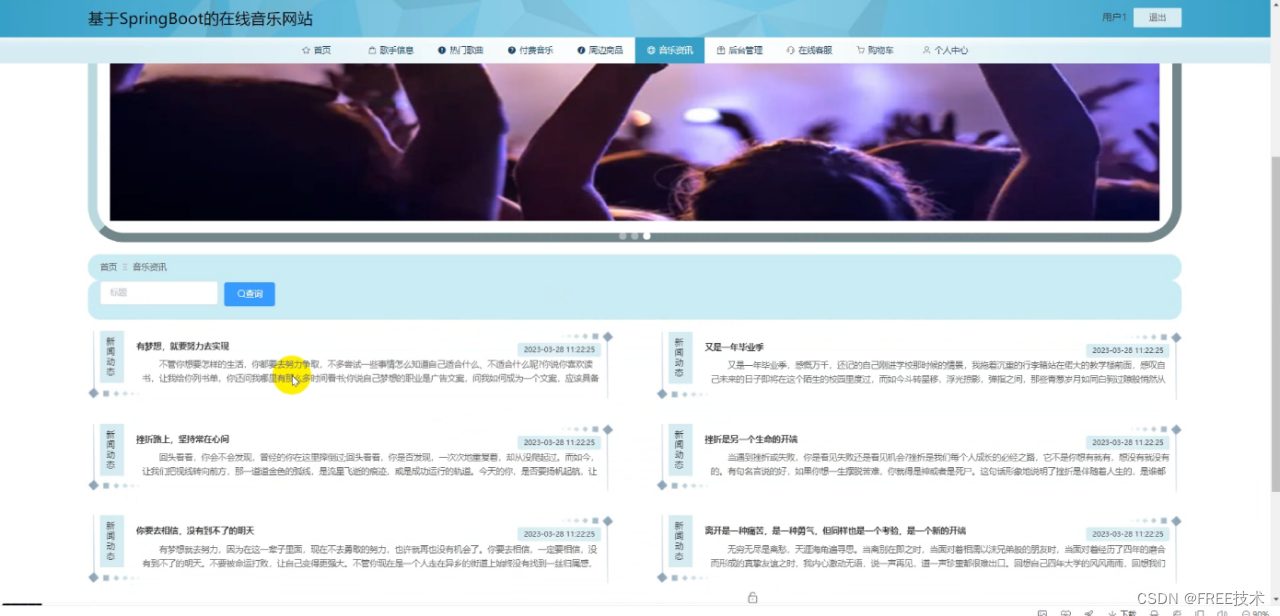Click the blue 查询 search button
Viewport: 1280px width, 616px height.
249,294
